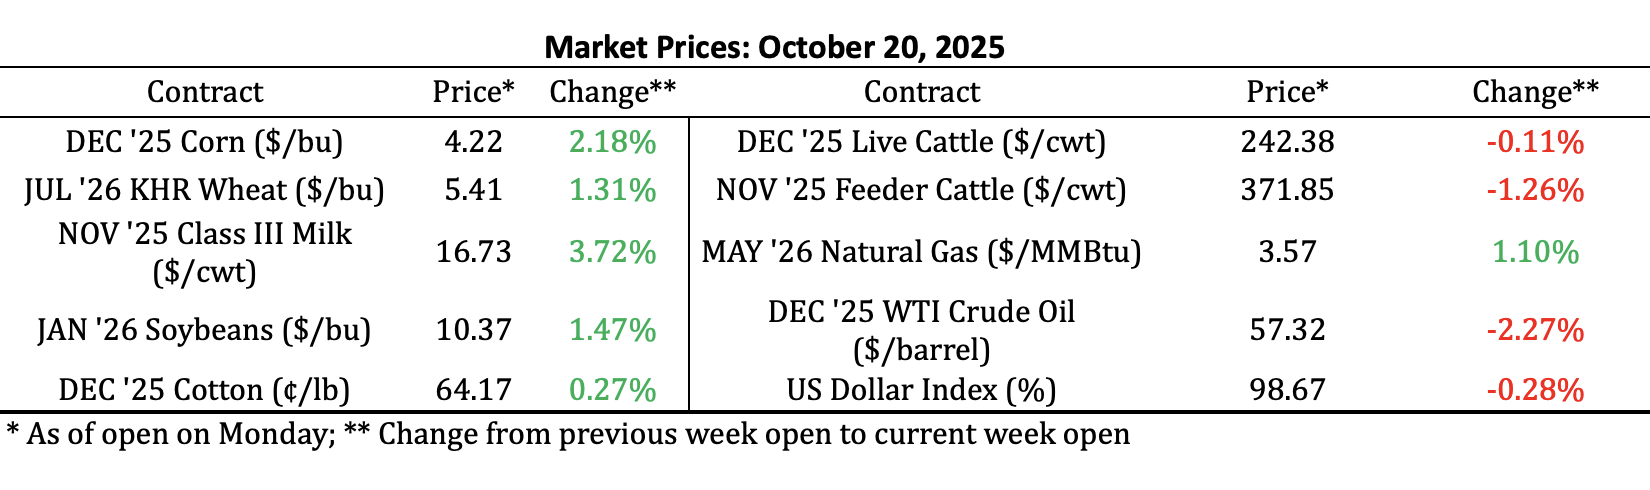Select MAY '26 Natural Gas contract cell
This screenshot has height=490, width=1650.
(x=921, y=252)
